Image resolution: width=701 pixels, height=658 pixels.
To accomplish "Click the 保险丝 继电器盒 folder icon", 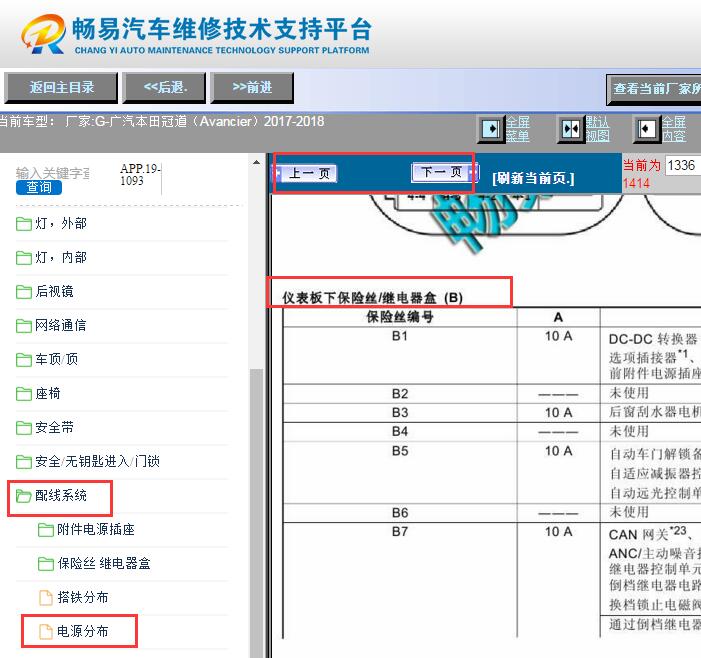I will (46, 563).
